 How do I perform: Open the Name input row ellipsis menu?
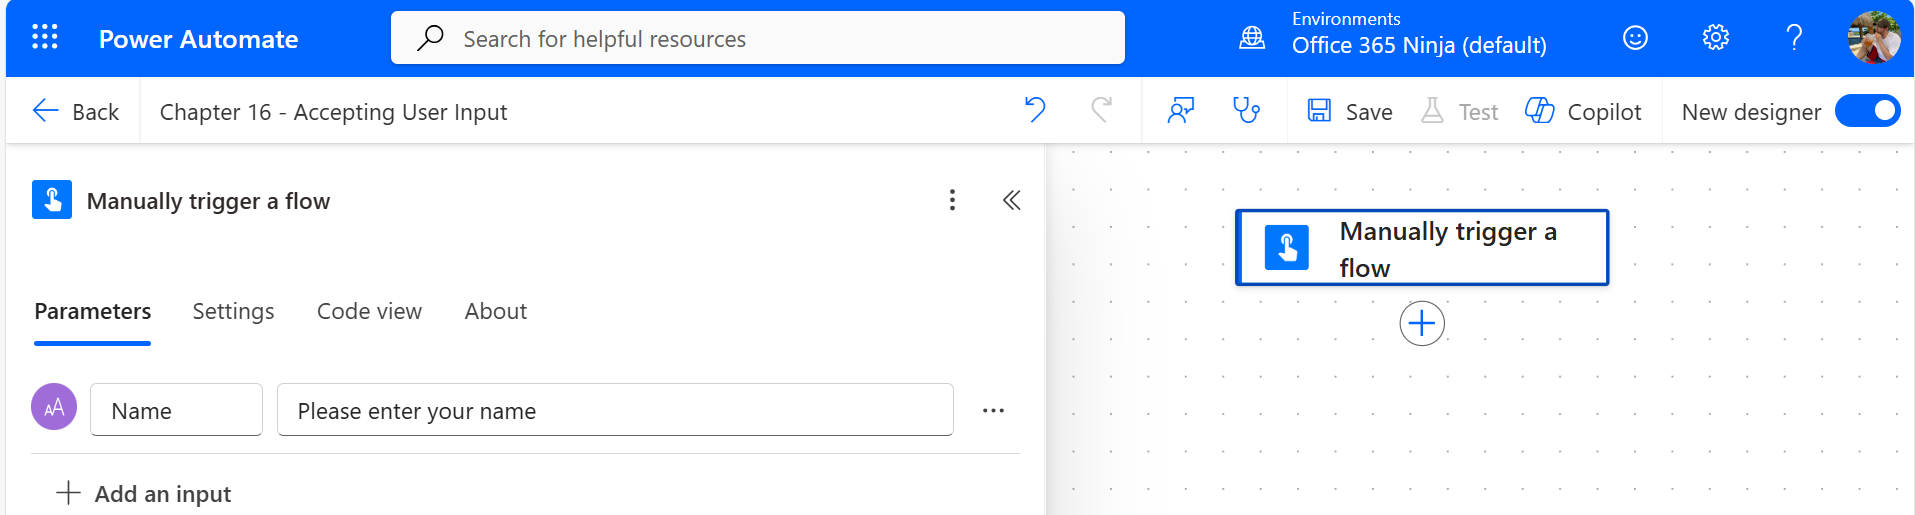pos(993,410)
